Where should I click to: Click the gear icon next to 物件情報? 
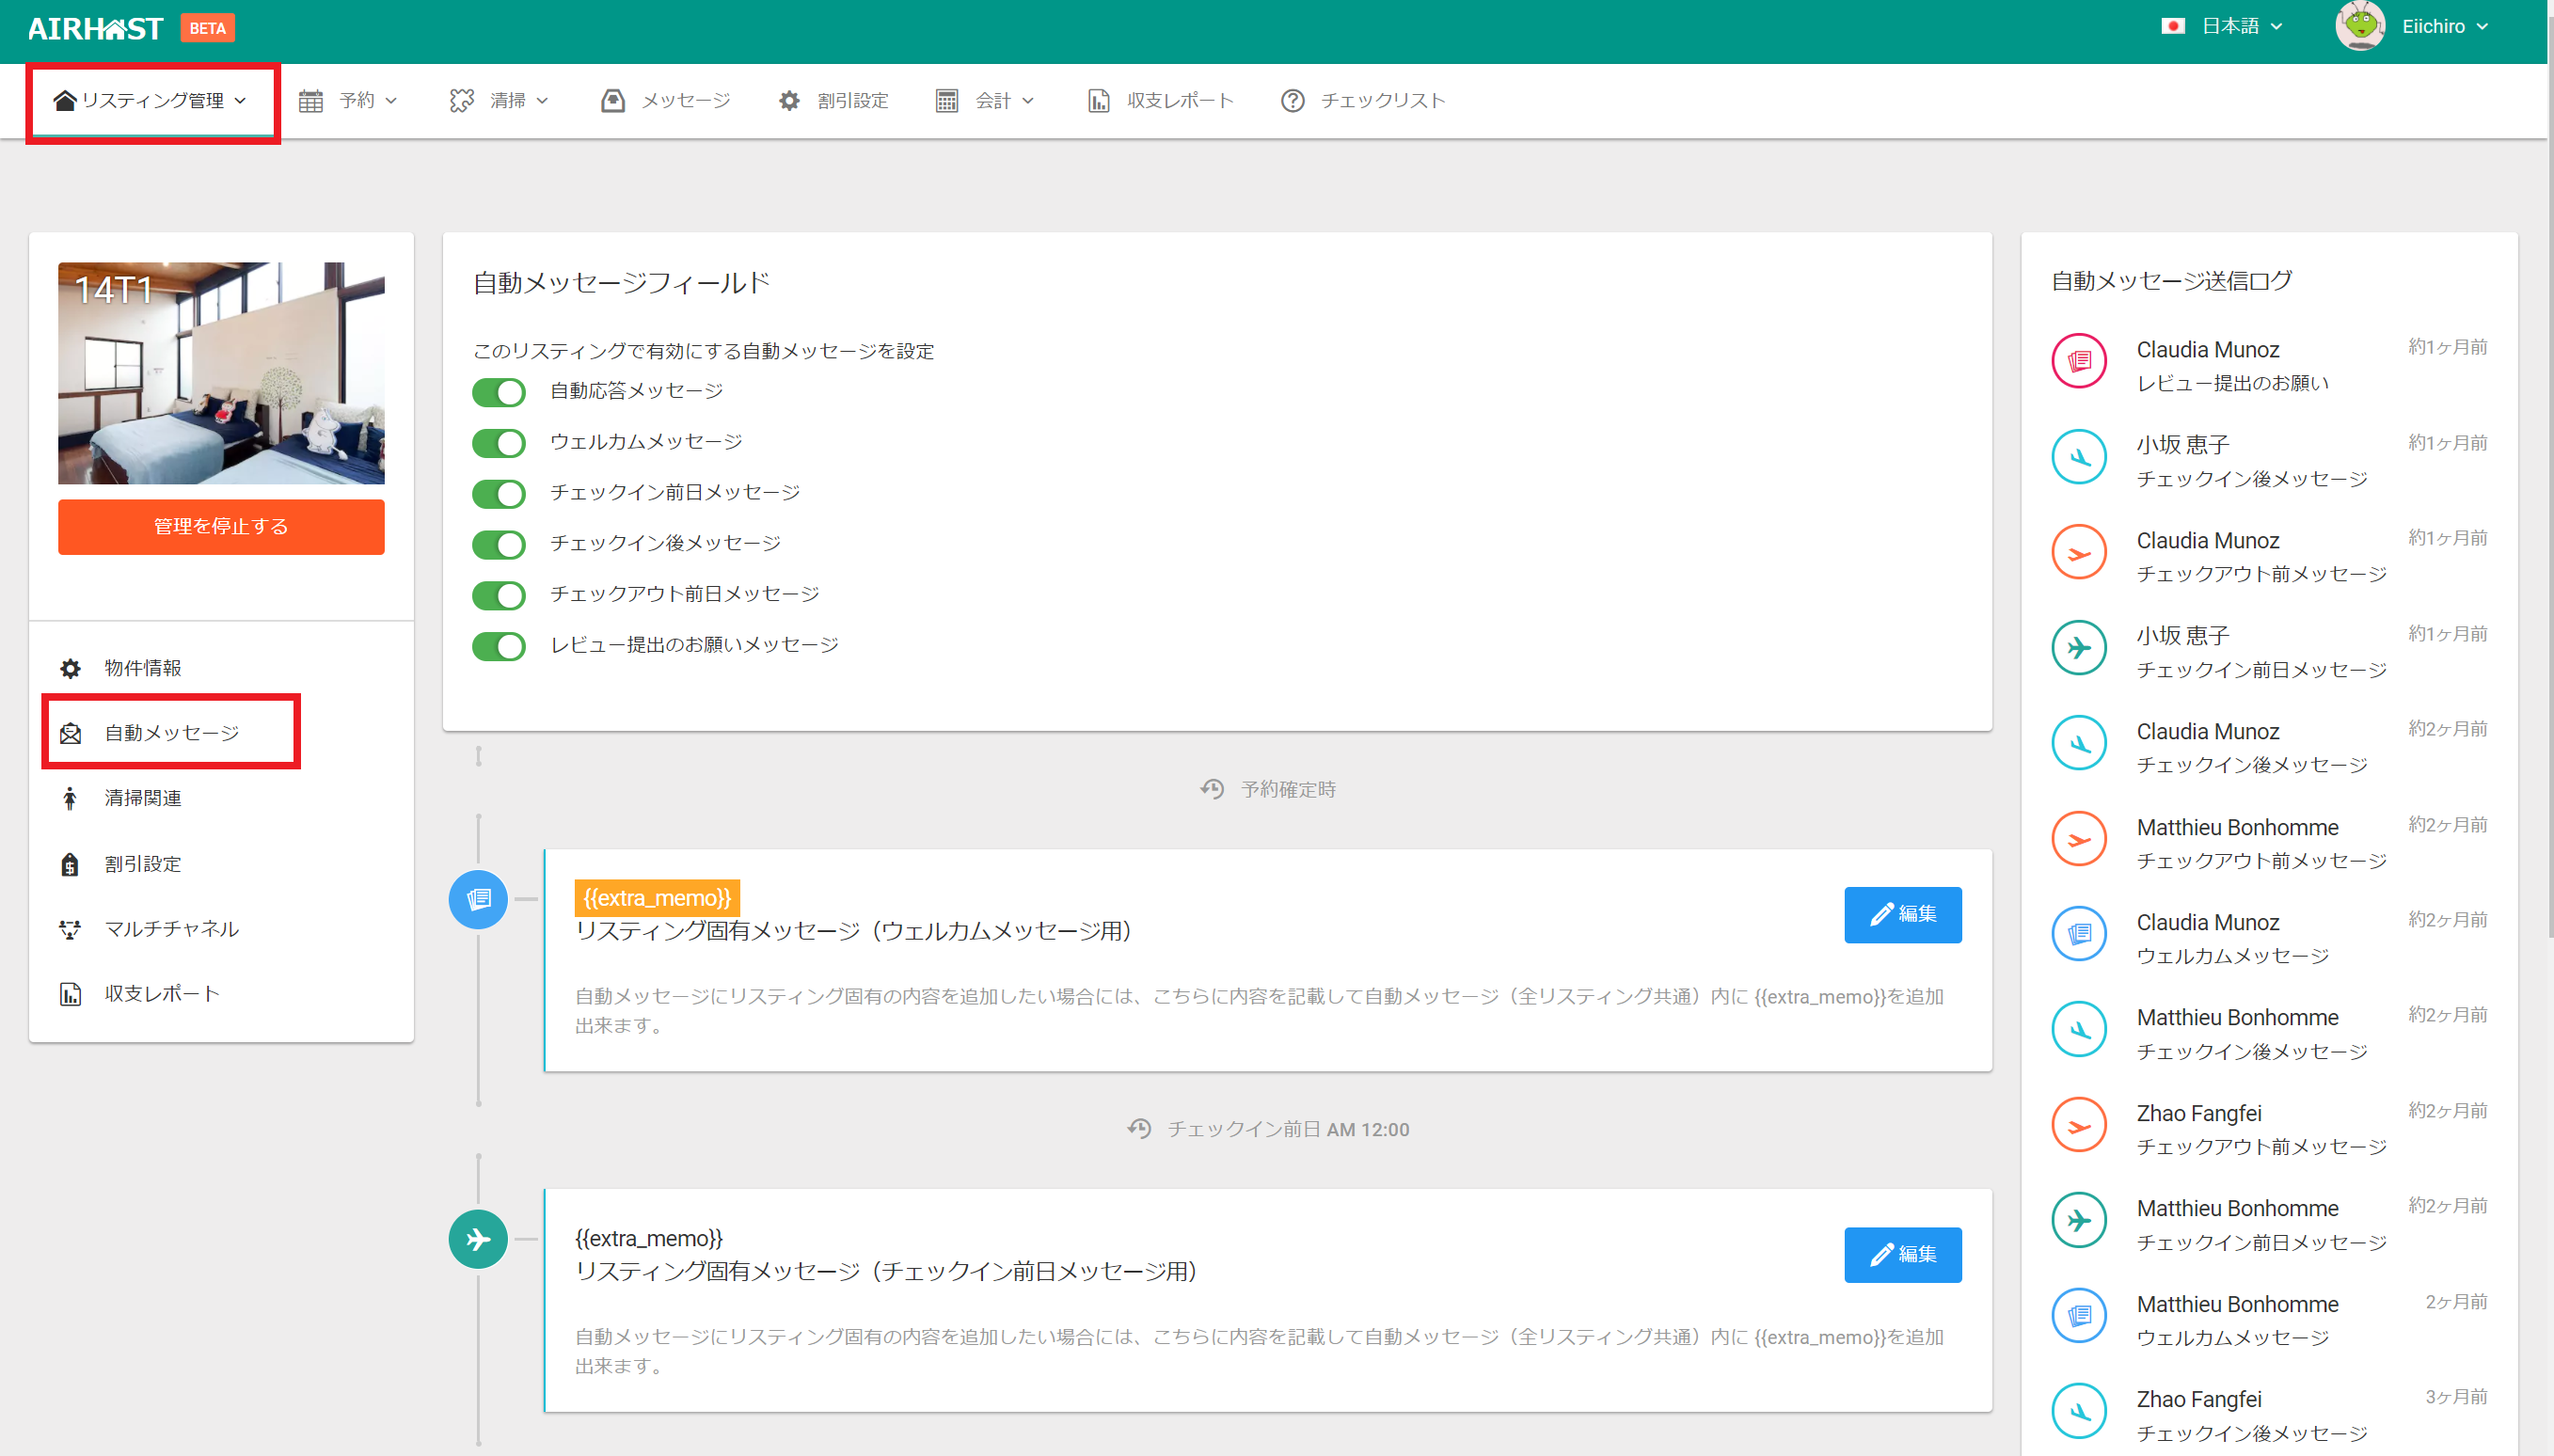(70, 668)
